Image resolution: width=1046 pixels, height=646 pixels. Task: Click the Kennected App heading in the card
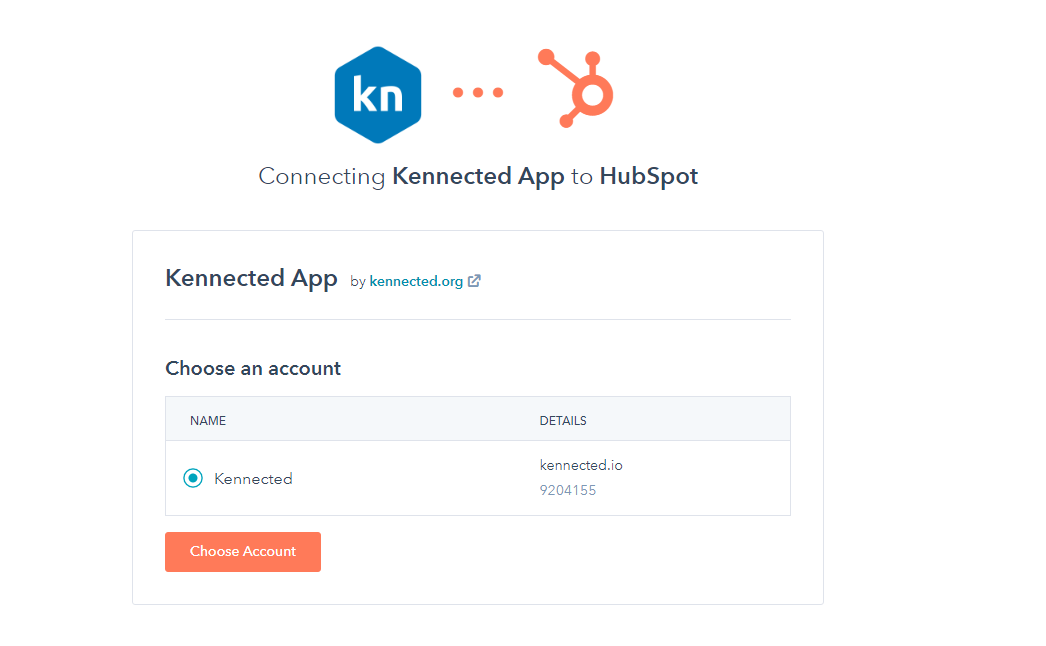pos(251,278)
